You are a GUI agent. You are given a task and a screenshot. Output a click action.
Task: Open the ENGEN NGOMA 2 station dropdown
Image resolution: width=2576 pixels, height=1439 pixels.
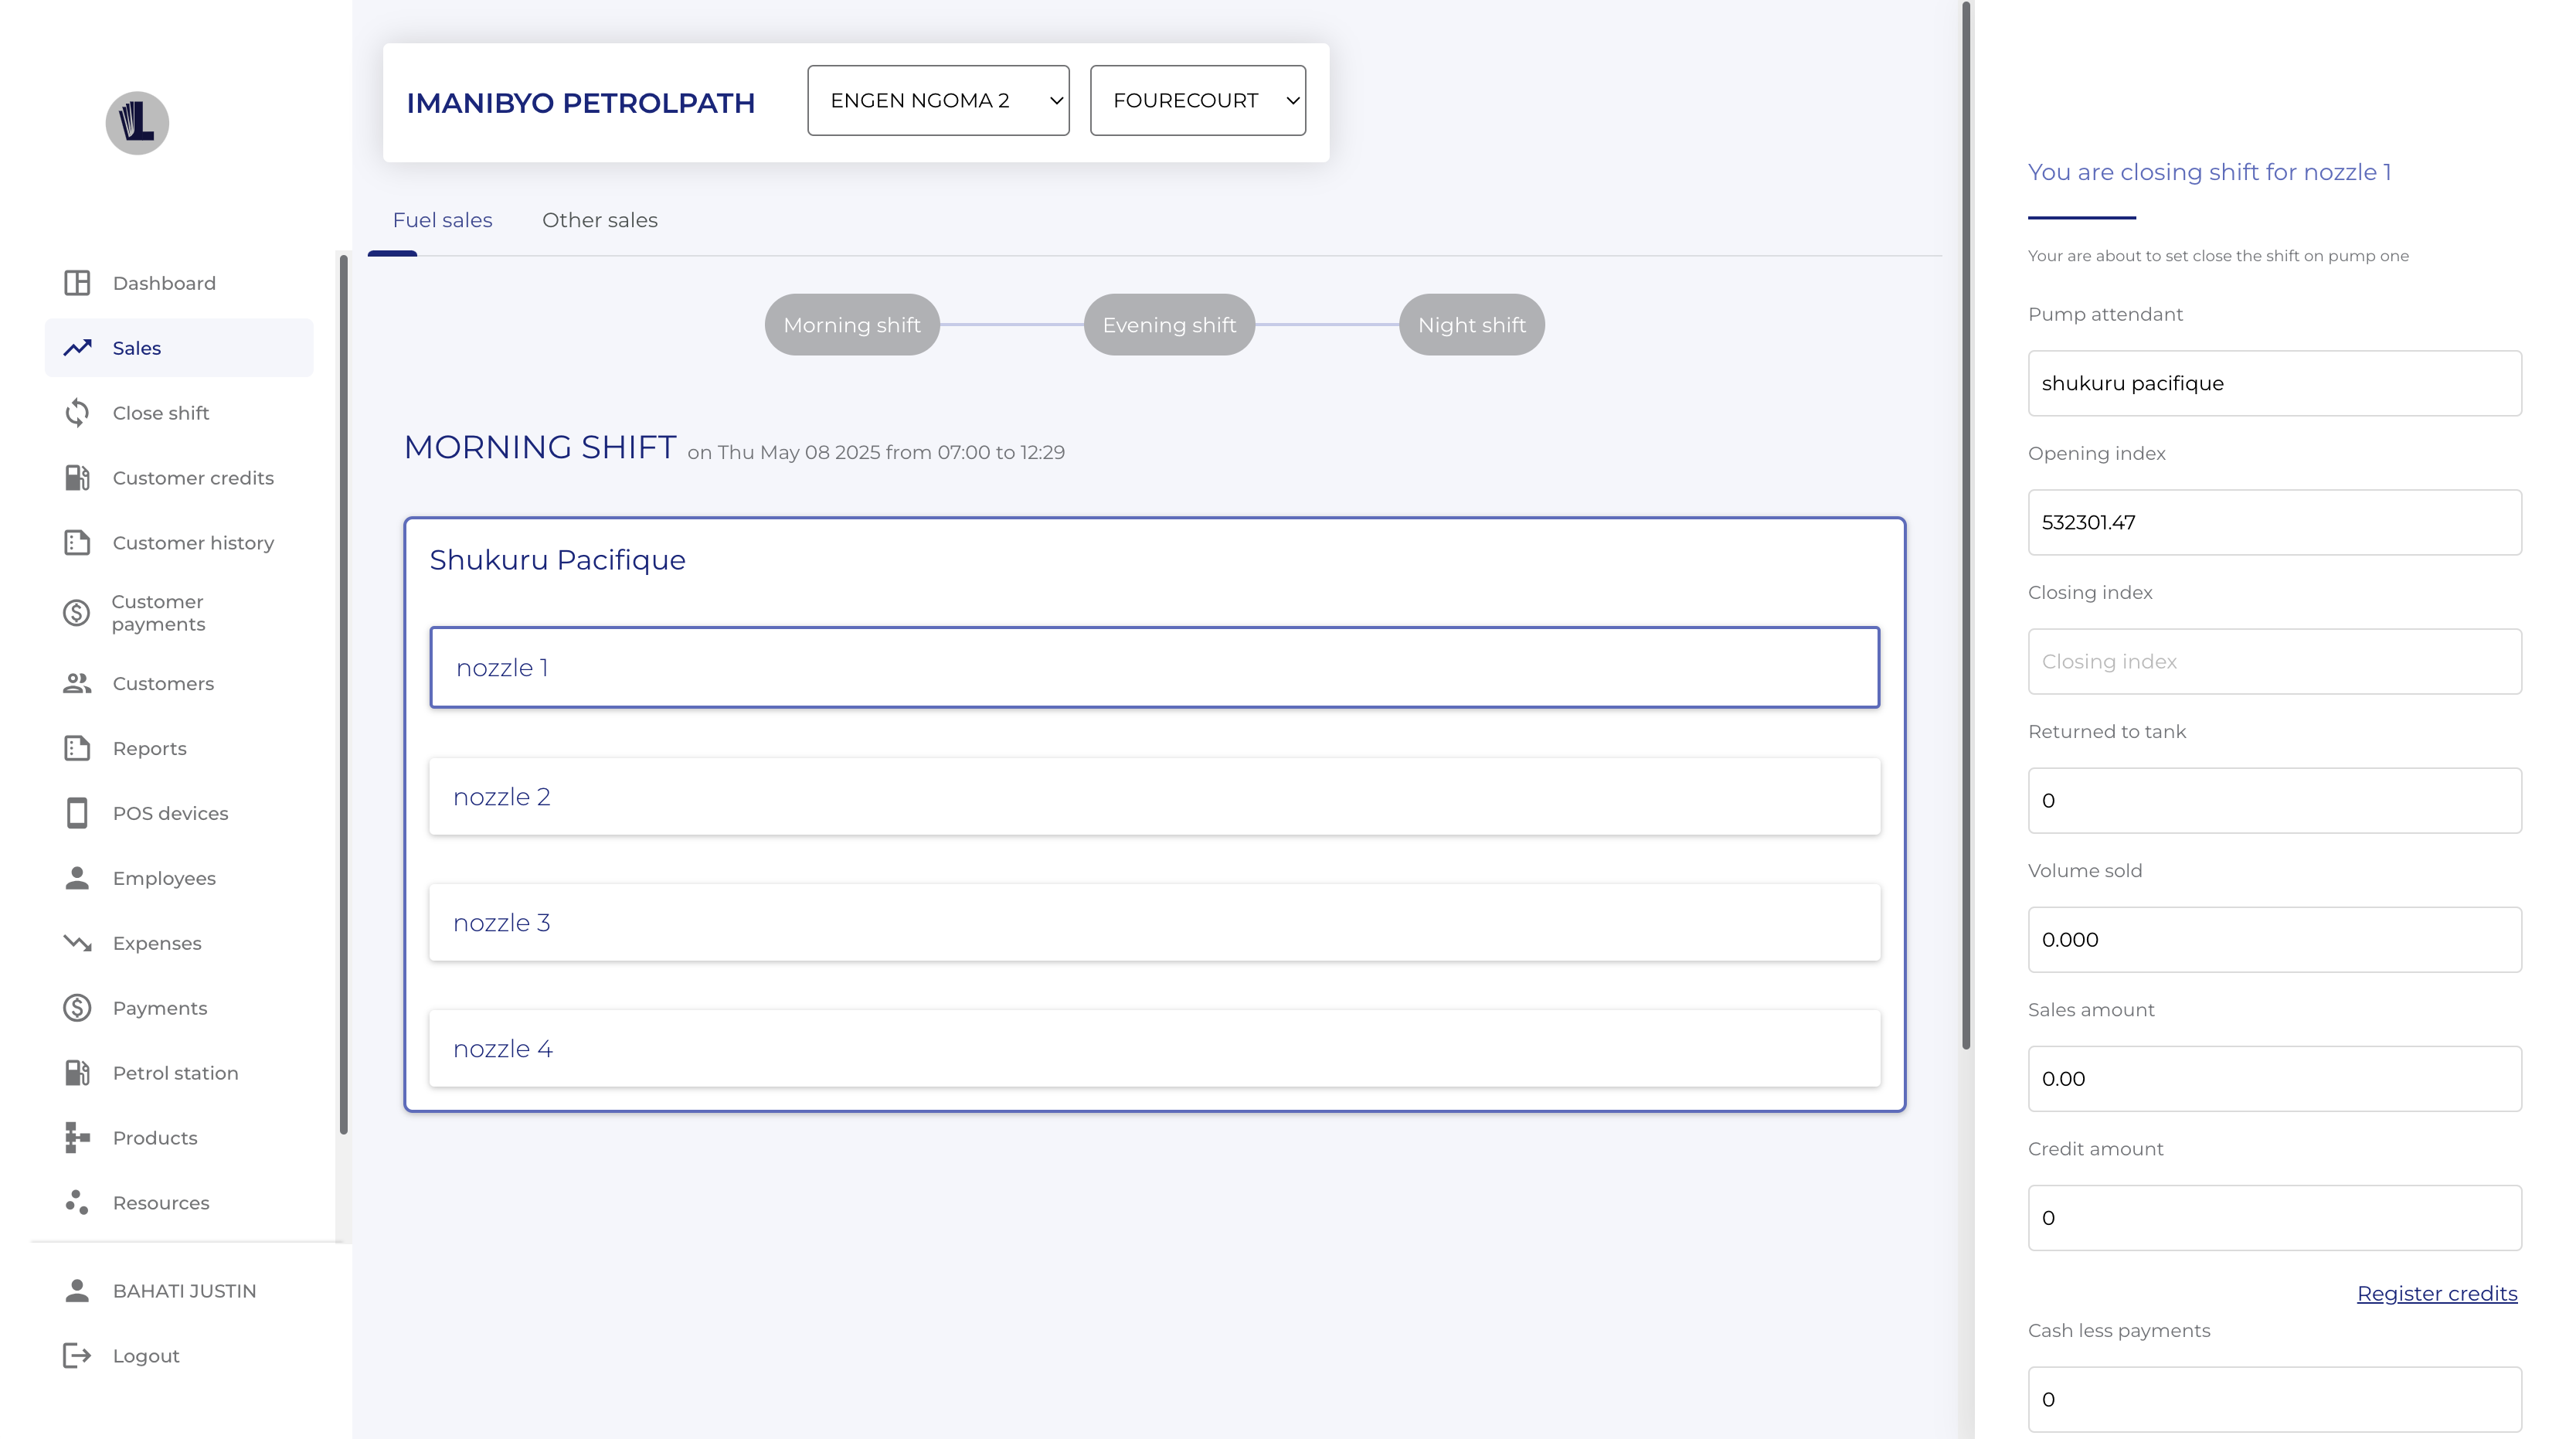click(x=938, y=100)
